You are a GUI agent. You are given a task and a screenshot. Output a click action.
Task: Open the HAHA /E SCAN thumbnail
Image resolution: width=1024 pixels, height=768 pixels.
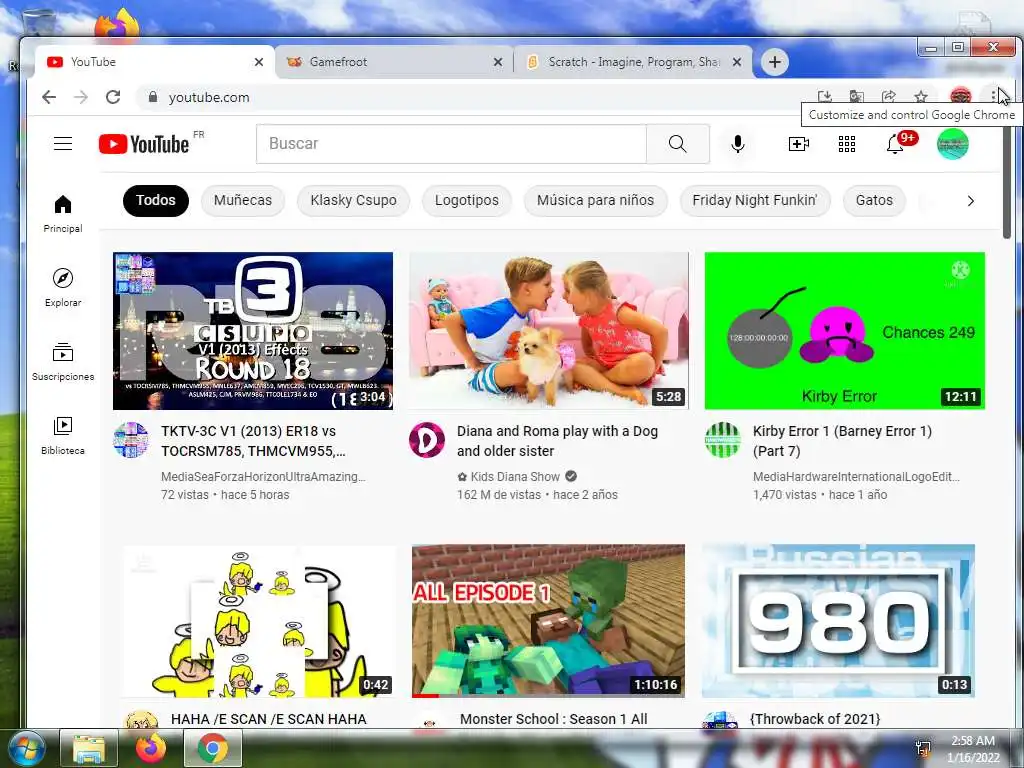point(259,621)
